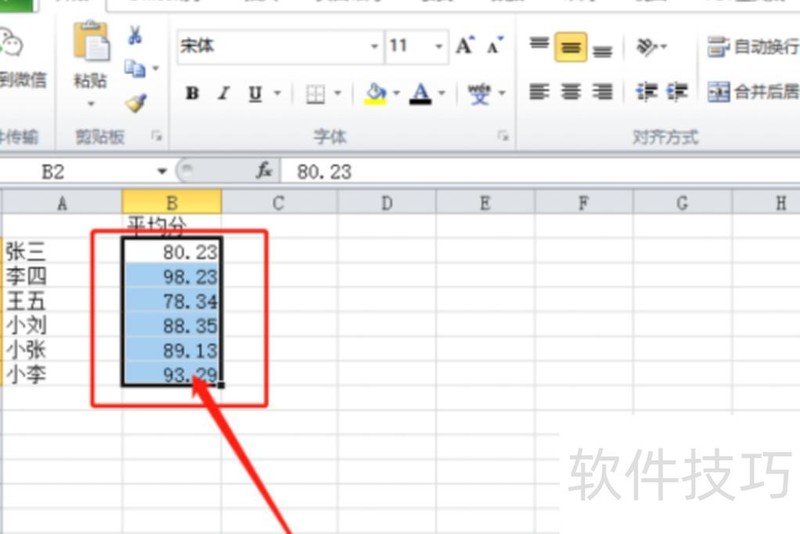Apply black font color A

click(x=420, y=94)
